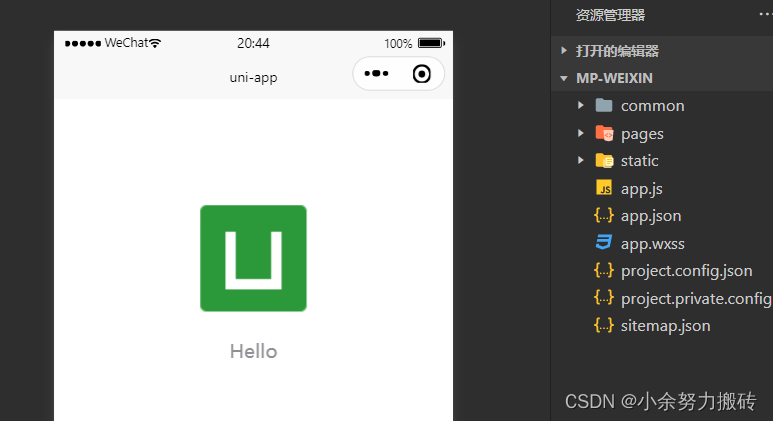The image size is (773, 421).
Task: Click the braces icon beside project.private.config
Action: 604,298
